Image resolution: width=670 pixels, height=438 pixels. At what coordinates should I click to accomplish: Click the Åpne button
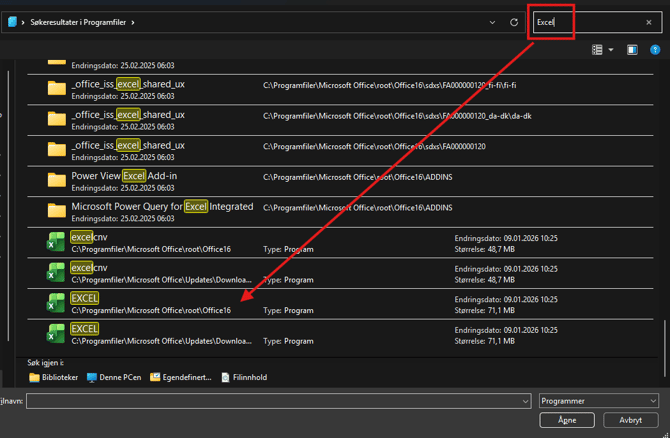click(x=567, y=421)
